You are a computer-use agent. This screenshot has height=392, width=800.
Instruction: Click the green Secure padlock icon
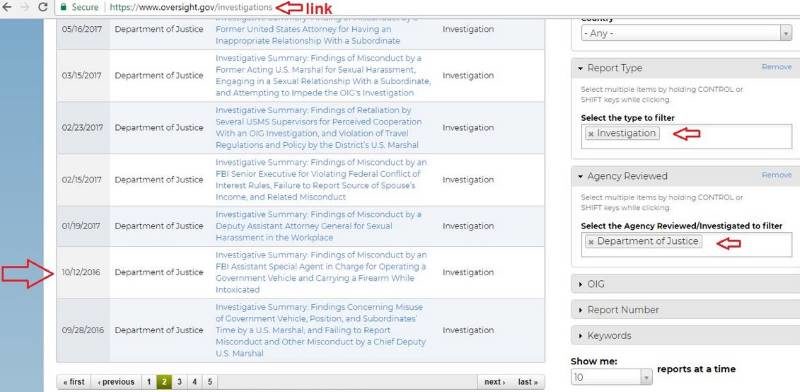pyautogui.click(x=63, y=7)
